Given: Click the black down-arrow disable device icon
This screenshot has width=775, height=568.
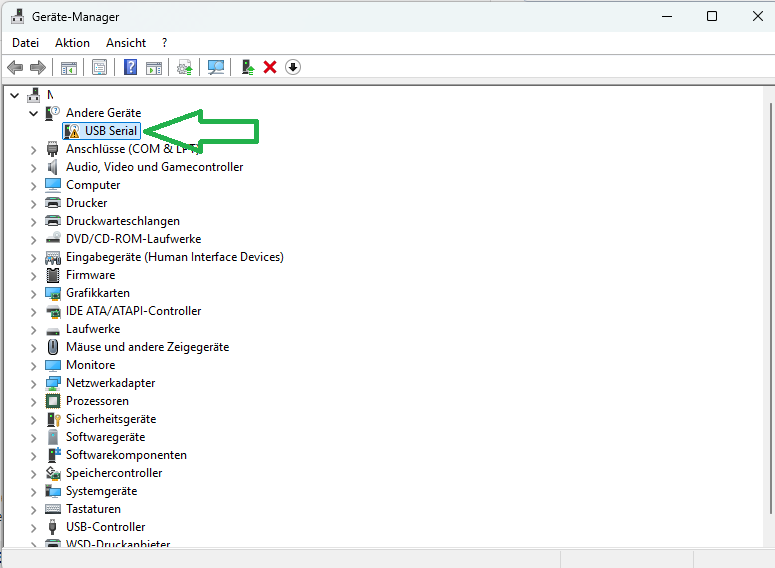Looking at the screenshot, I should tap(293, 67).
